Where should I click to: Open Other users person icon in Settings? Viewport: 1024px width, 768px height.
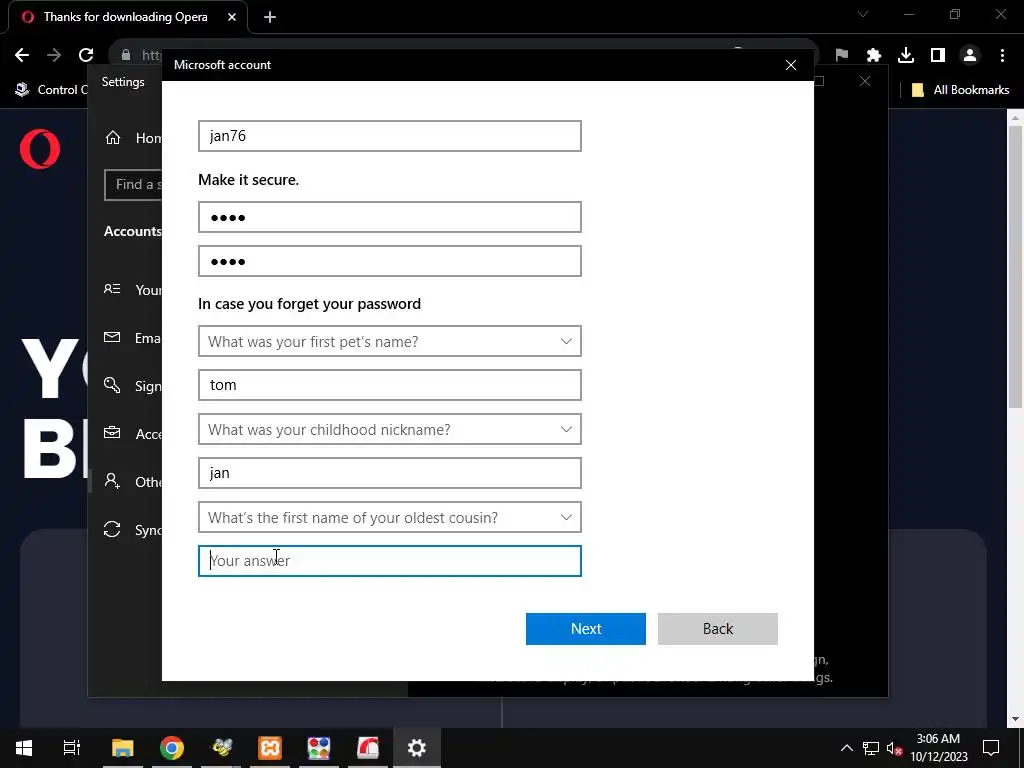(112, 481)
